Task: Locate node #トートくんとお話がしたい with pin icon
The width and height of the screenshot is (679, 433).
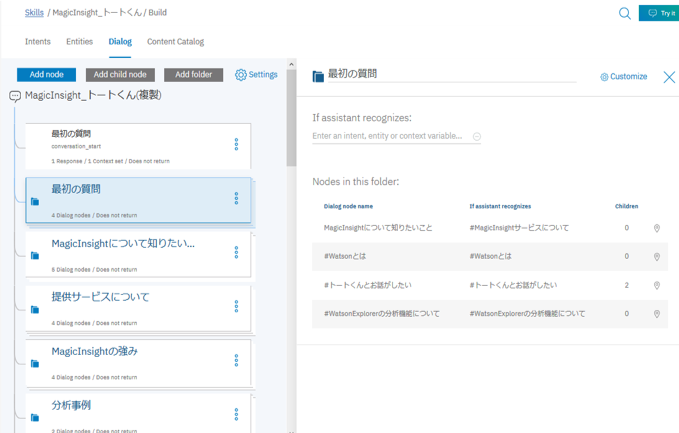Action: [656, 285]
